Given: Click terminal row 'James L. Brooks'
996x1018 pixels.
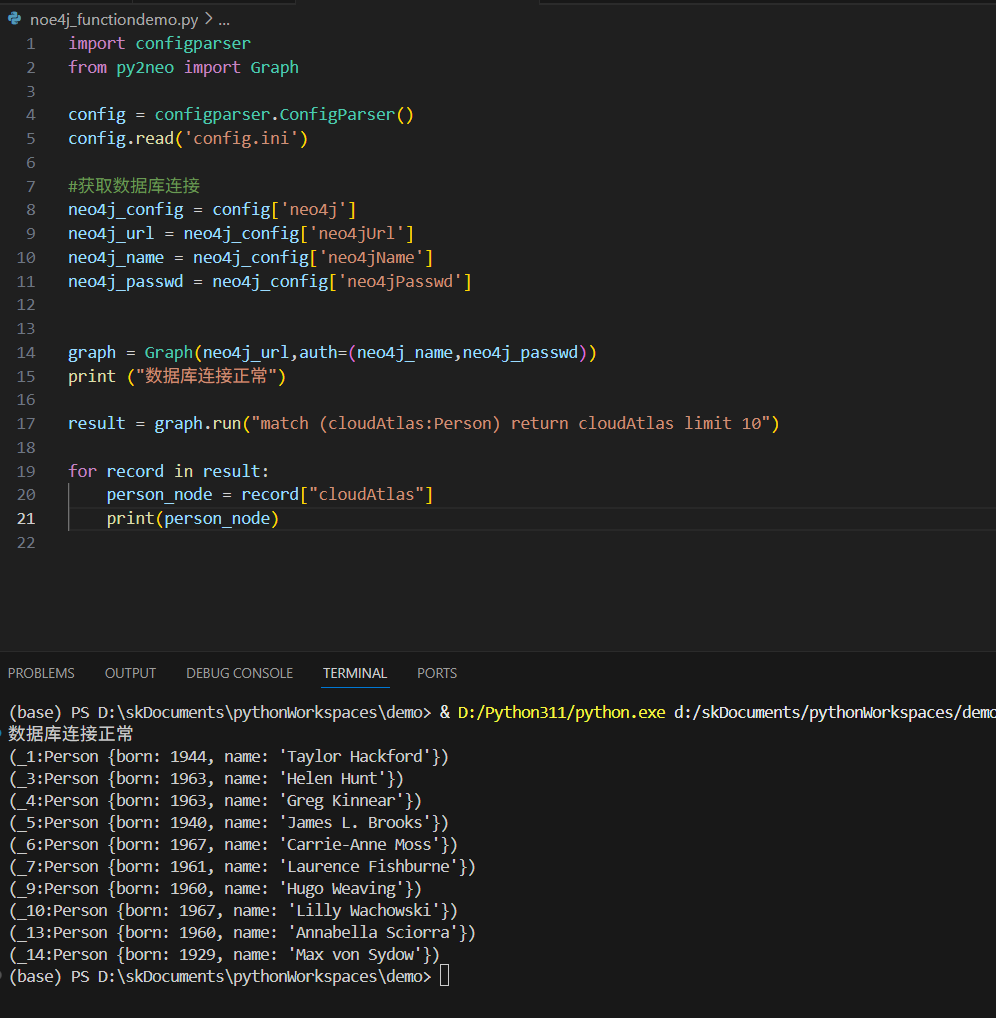Looking at the screenshot, I should [x=229, y=823].
